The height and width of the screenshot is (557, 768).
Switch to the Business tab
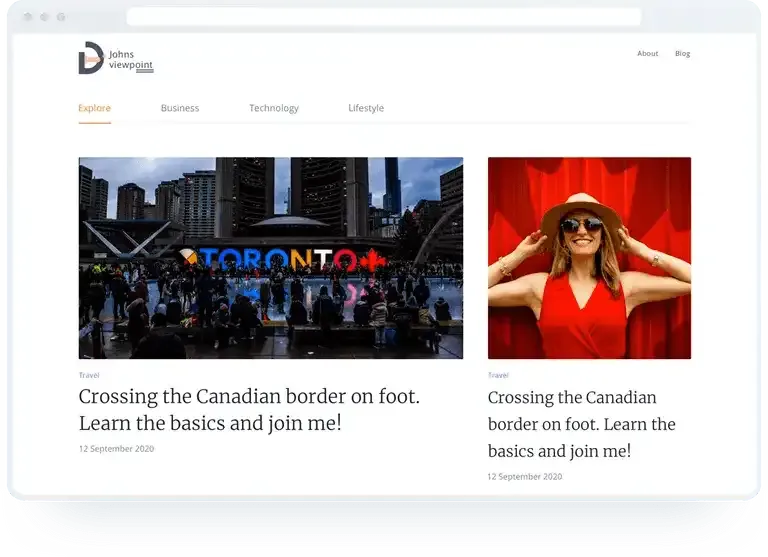[180, 108]
